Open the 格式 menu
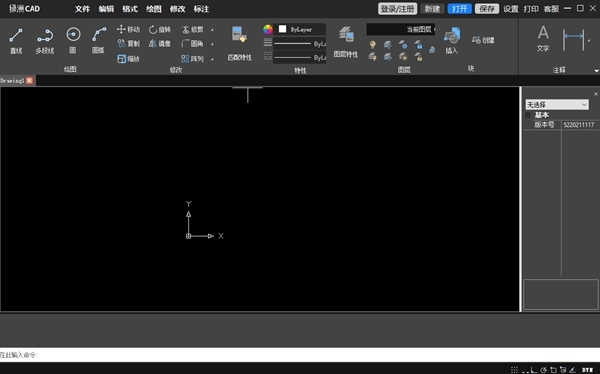Viewport: 600px width, 374px height. 130,9
